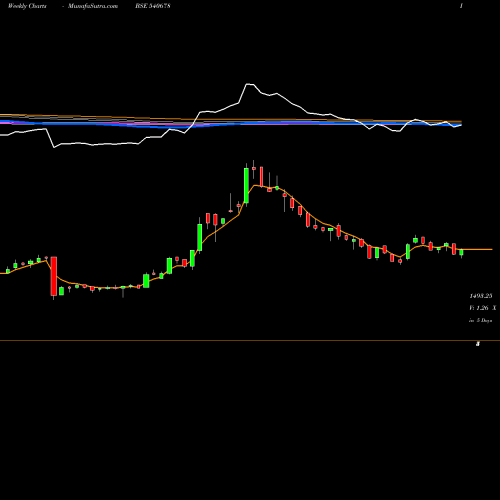Screen dimensions: 500x500
Task: Click the 'Weekly Charts' title text
Action: (27, 6)
